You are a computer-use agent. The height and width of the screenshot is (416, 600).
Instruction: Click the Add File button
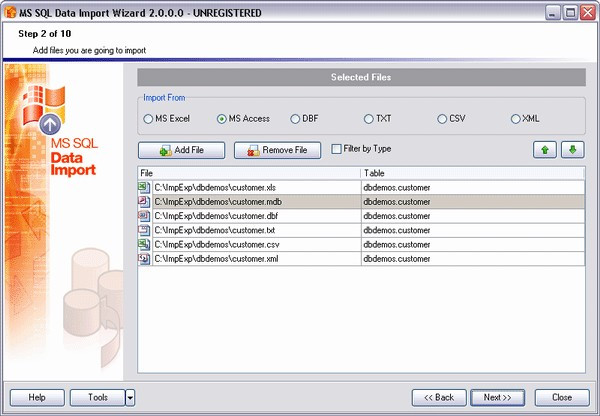point(181,150)
